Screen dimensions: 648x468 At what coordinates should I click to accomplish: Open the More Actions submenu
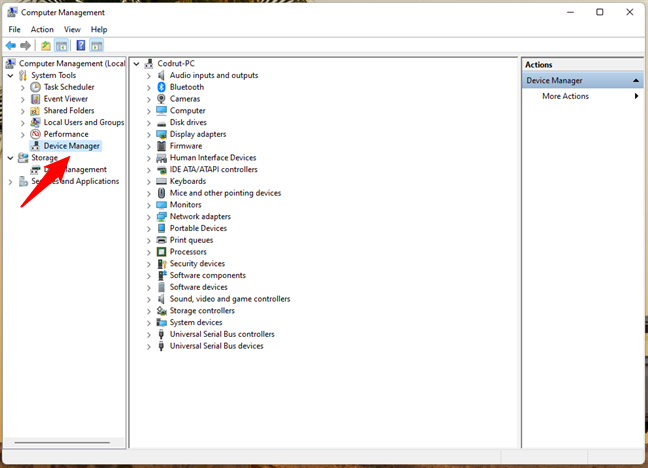tap(583, 96)
